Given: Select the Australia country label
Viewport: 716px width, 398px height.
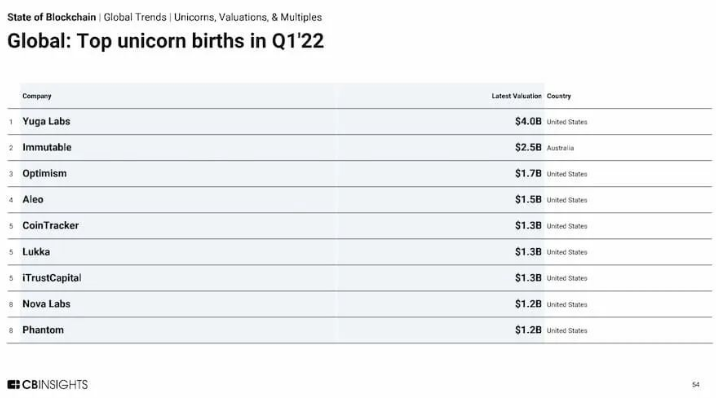Looking at the screenshot, I should pos(560,148).
